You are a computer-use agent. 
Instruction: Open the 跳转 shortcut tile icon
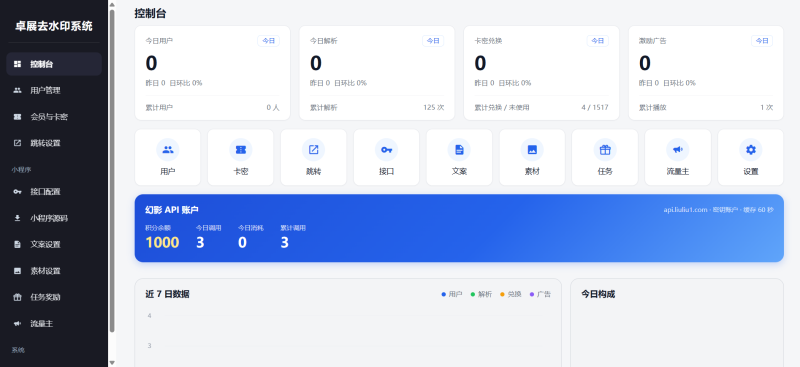click(313, 150)
